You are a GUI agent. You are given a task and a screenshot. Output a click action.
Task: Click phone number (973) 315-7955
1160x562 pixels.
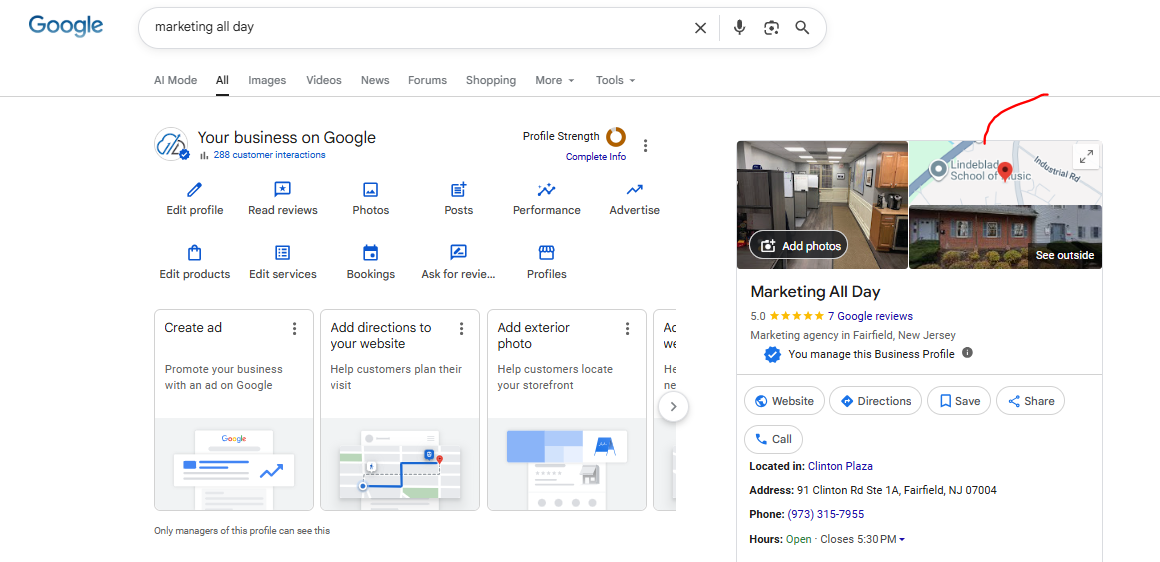(x=826, y=514)
